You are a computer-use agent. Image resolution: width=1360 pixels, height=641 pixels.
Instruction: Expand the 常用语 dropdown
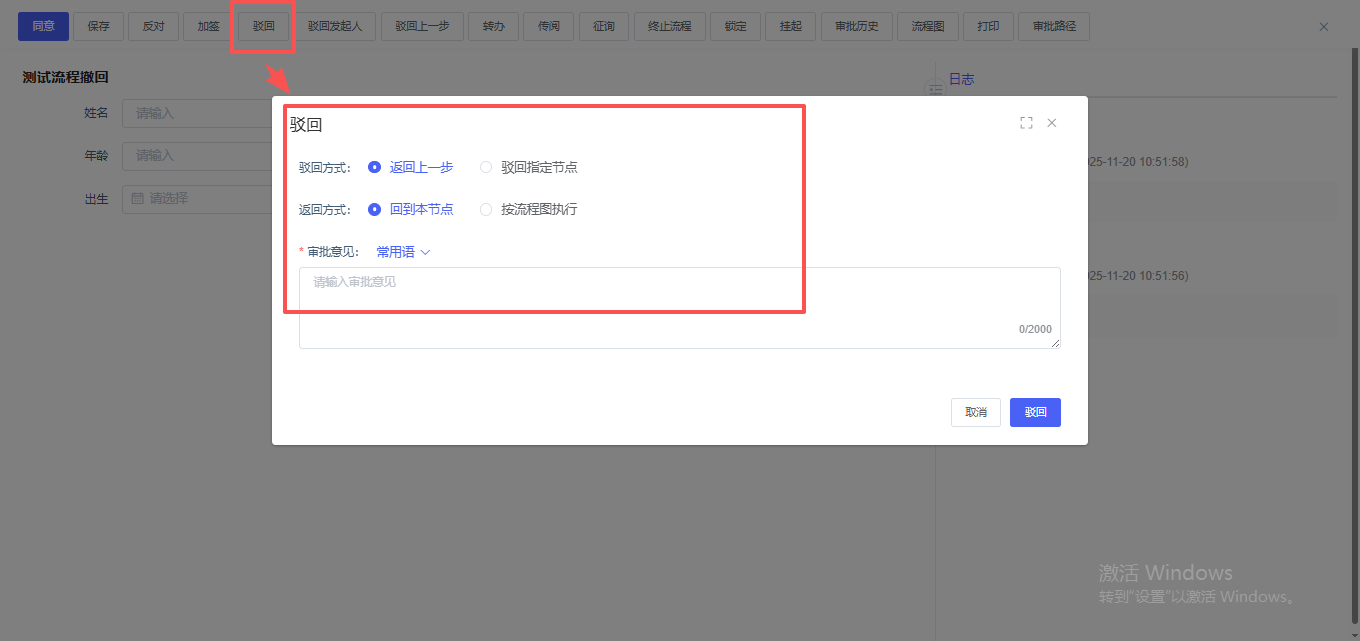(403, 252)
